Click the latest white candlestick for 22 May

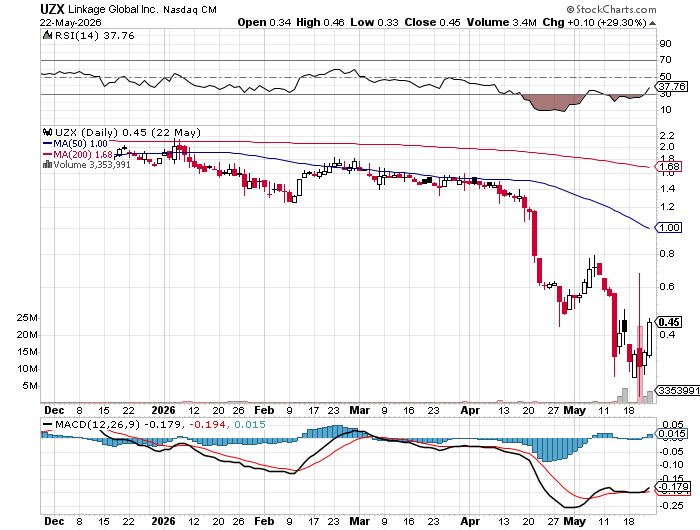[650, 338]
